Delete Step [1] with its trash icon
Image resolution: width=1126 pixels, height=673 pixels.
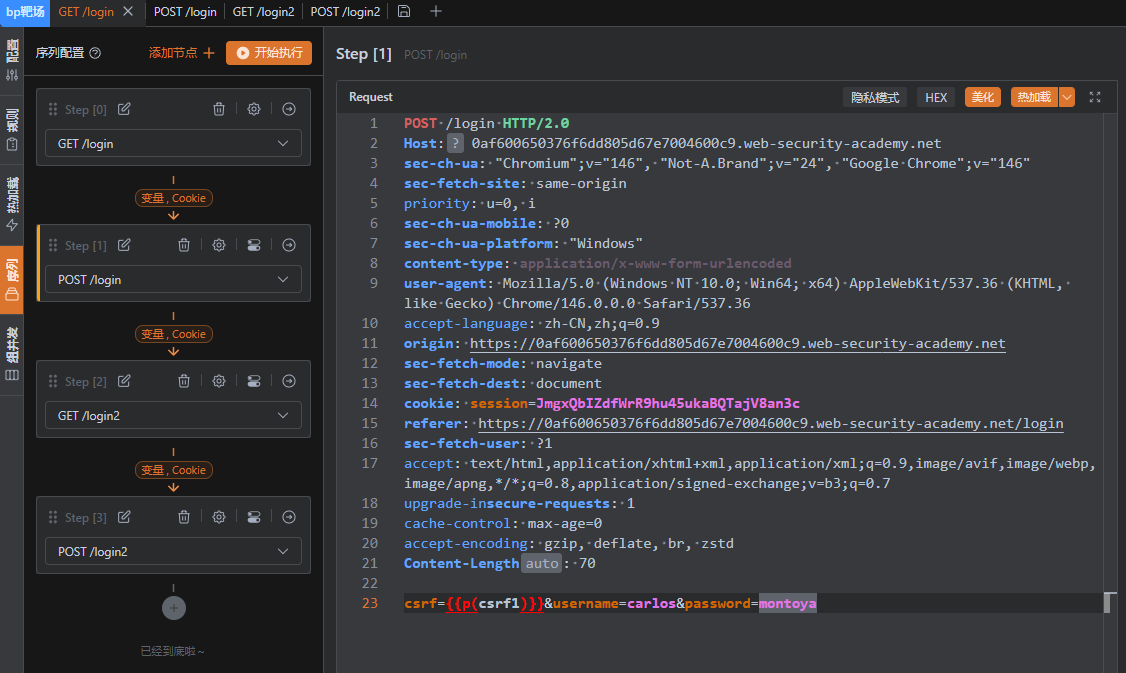click(184, 245)
